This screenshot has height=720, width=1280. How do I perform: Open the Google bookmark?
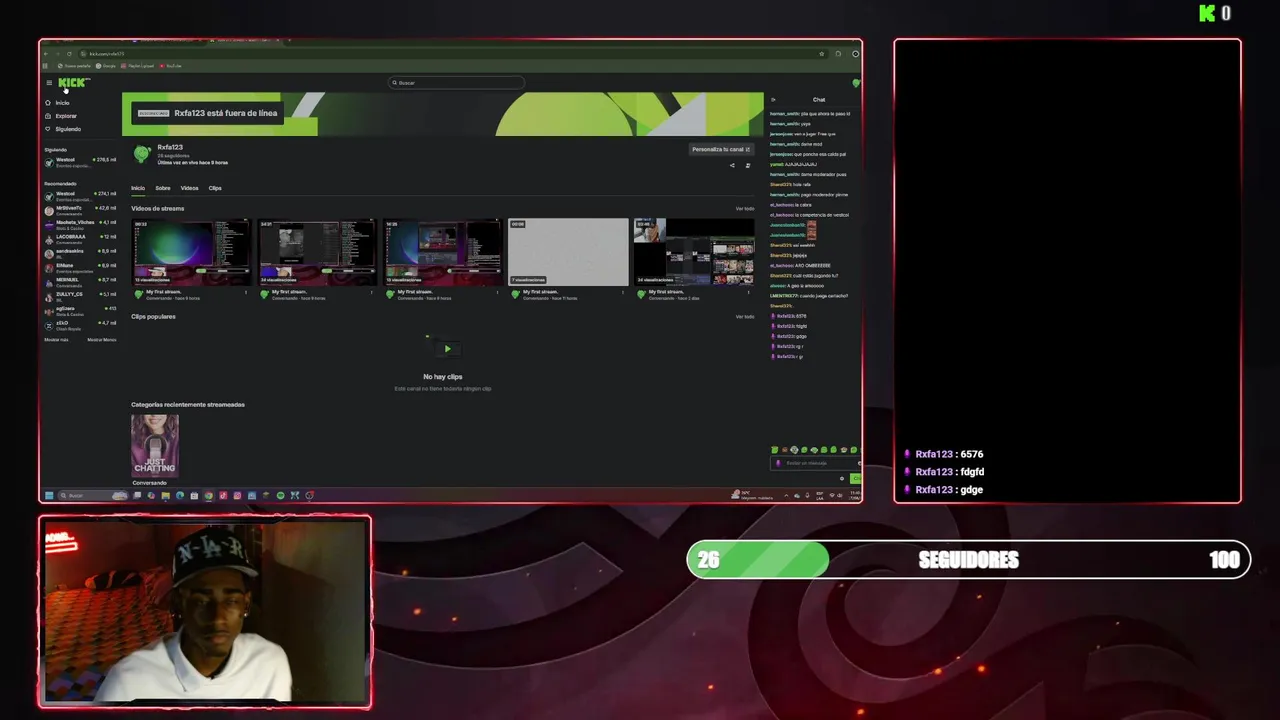click(106, 66)
